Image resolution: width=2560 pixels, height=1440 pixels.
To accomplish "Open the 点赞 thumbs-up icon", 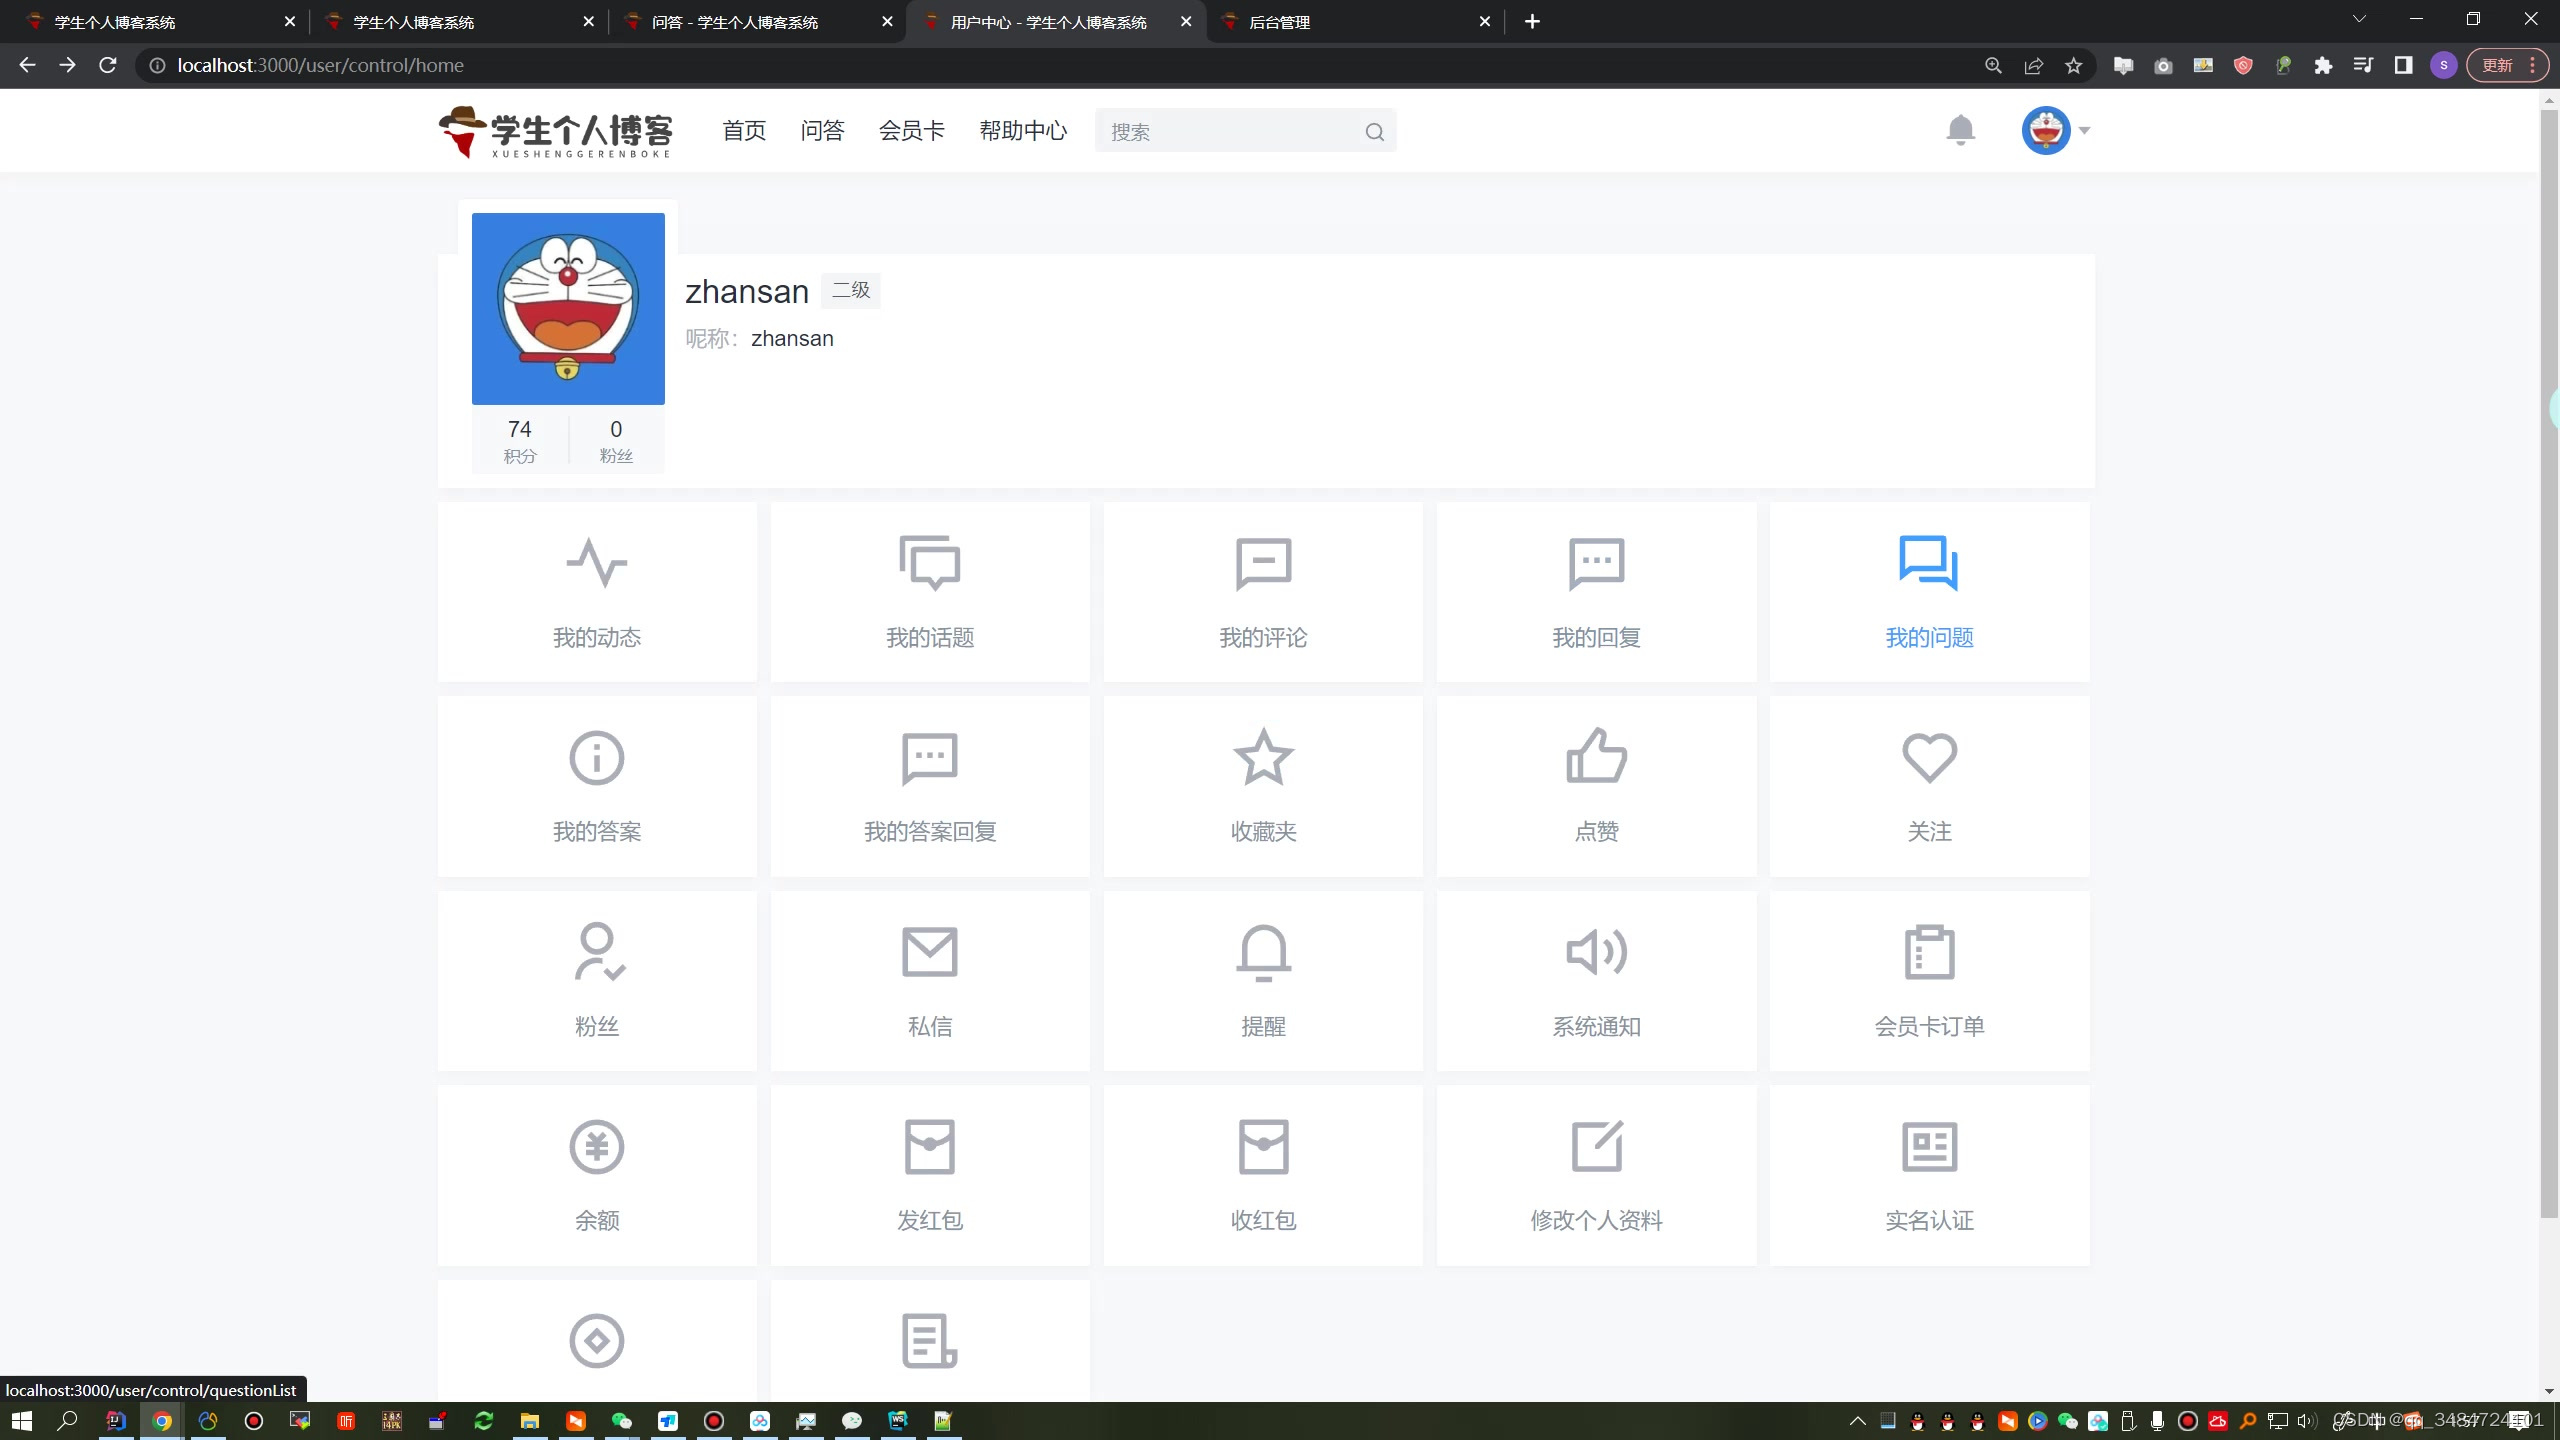I will click(x=1596, y=757).
